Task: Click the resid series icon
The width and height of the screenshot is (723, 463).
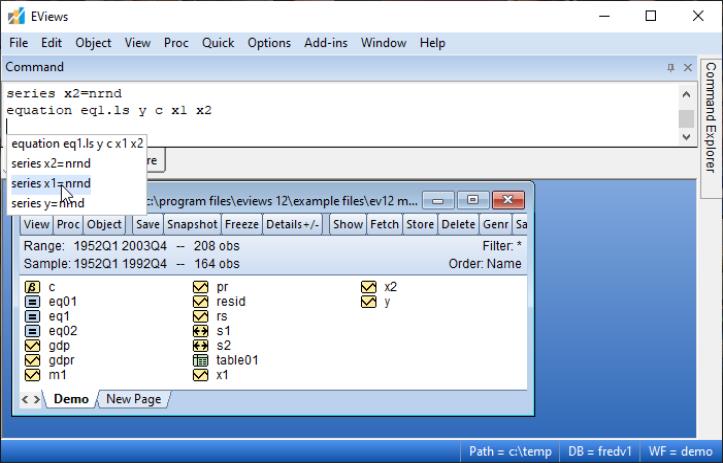Action: tap(199, 301)
